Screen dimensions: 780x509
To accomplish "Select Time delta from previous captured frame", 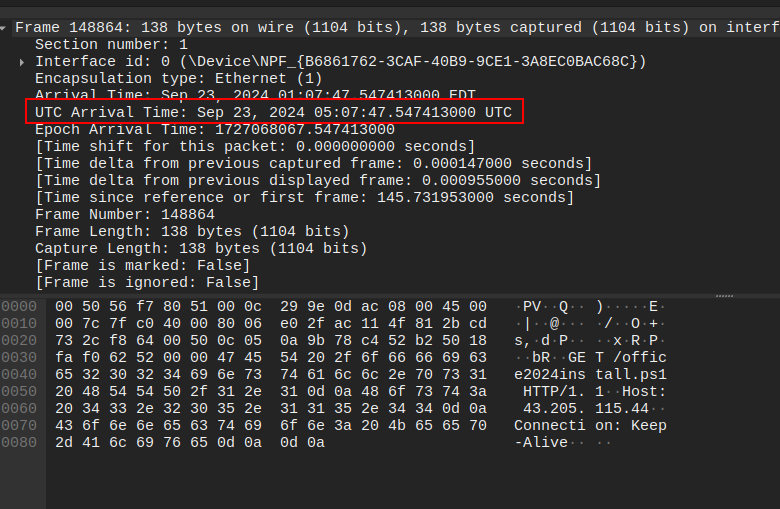I will [313, 164].
